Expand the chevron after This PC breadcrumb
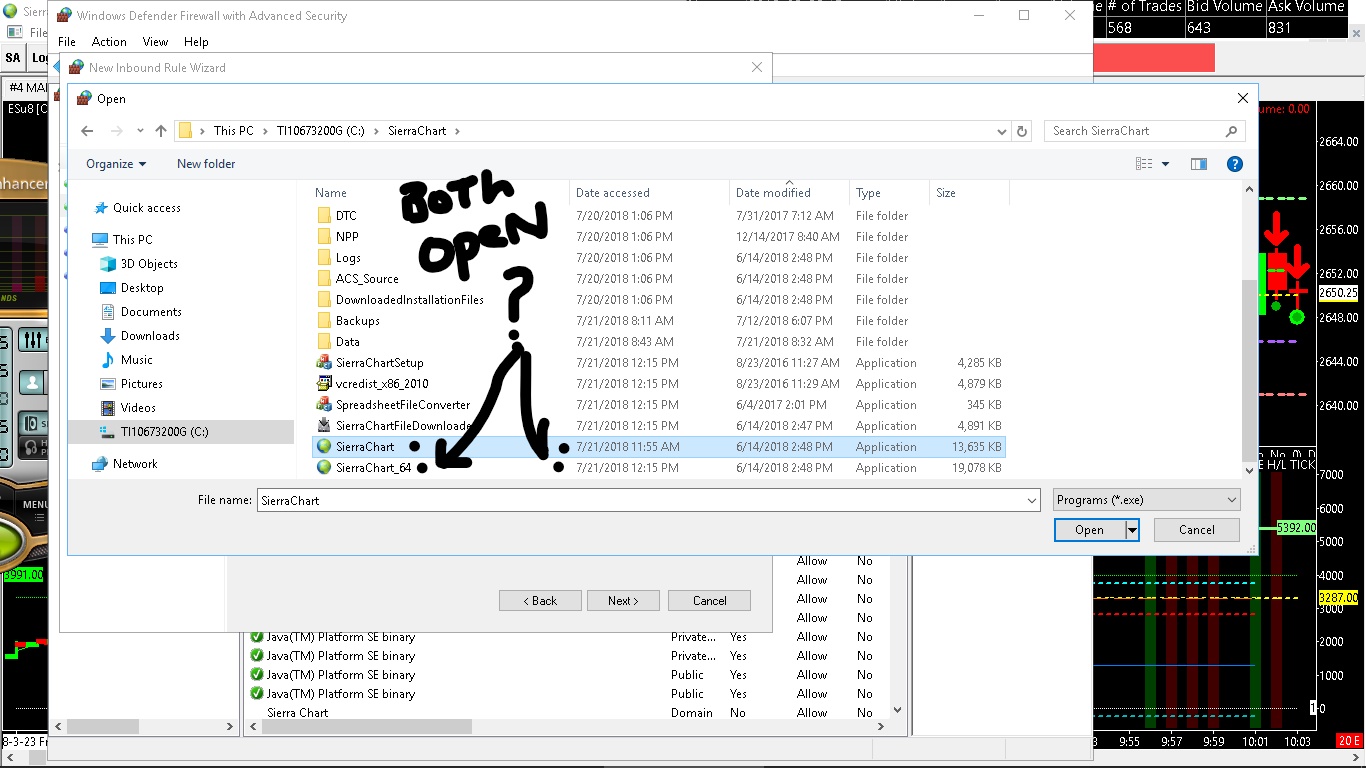The width and height of the screenshot is (1366, 768). pyautogui.click(x=264, y=131)
